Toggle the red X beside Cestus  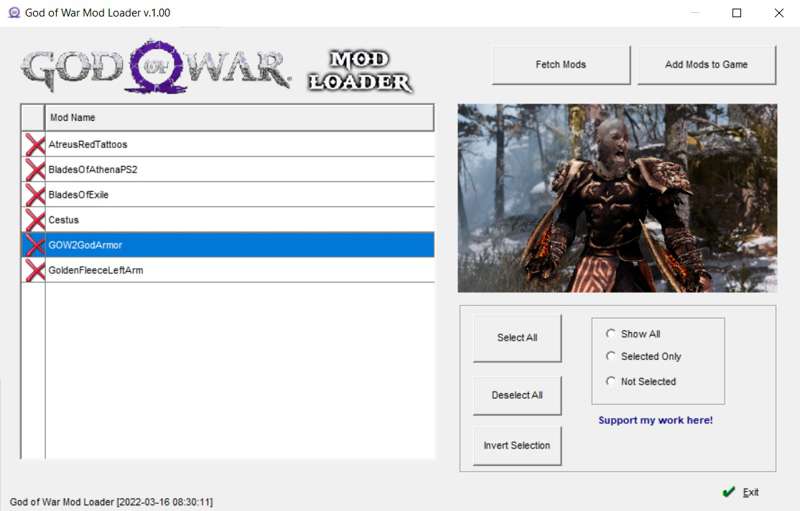coord(34,220)
